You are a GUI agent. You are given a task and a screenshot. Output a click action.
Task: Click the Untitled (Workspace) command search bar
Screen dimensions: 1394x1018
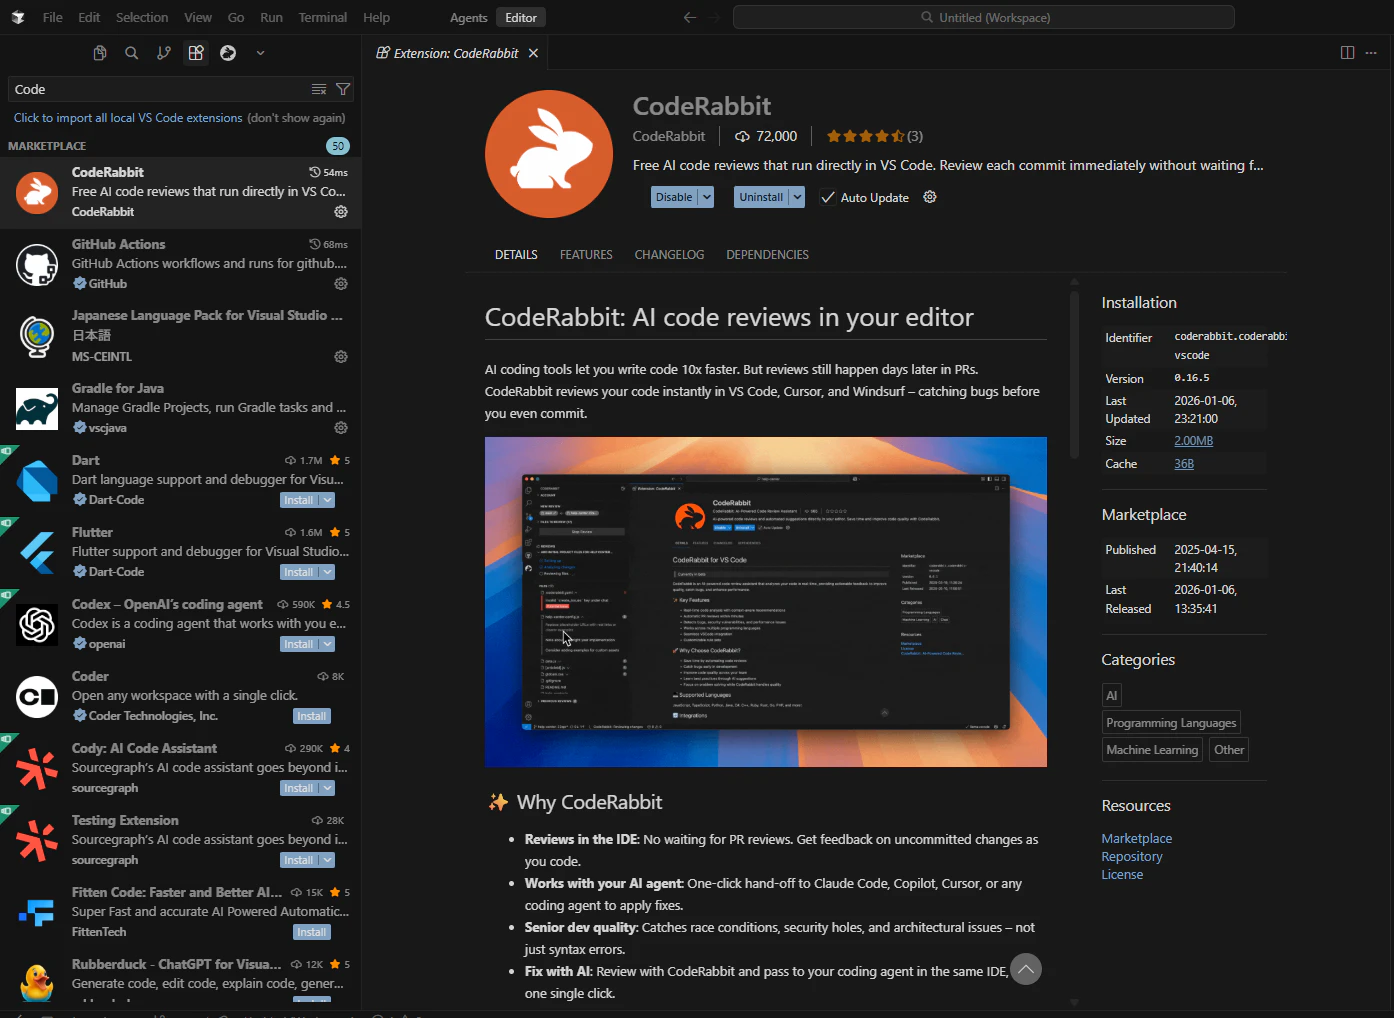click(984, 17)
